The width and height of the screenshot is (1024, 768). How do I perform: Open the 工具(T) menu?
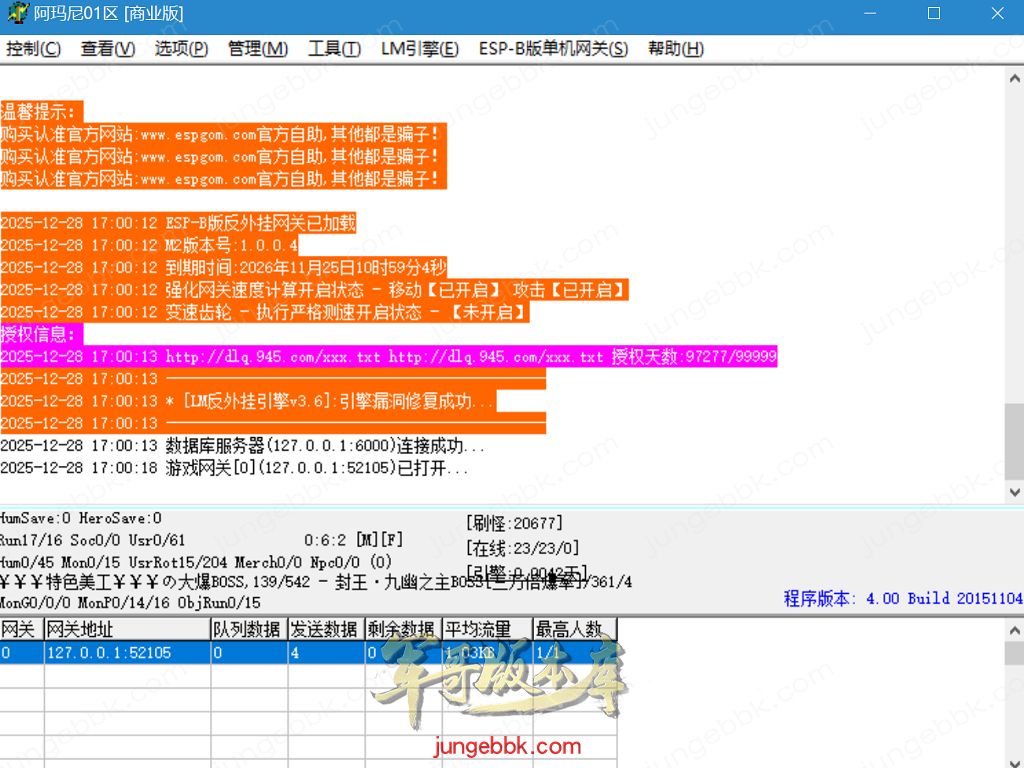pyautogui.click(x=334, y=49)
